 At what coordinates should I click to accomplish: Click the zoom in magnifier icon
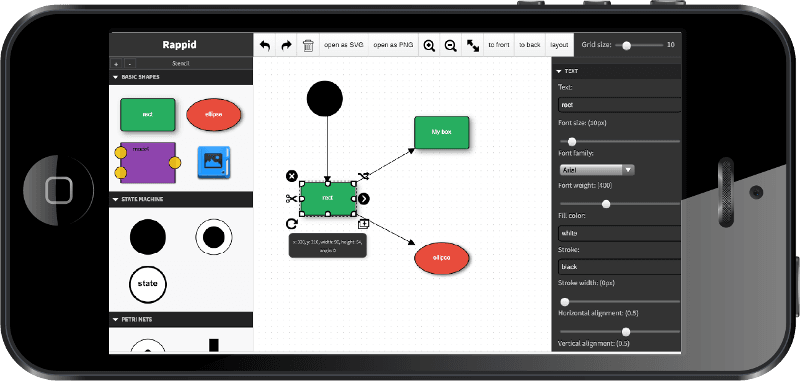pyautogui.click(x=430, y=45)
